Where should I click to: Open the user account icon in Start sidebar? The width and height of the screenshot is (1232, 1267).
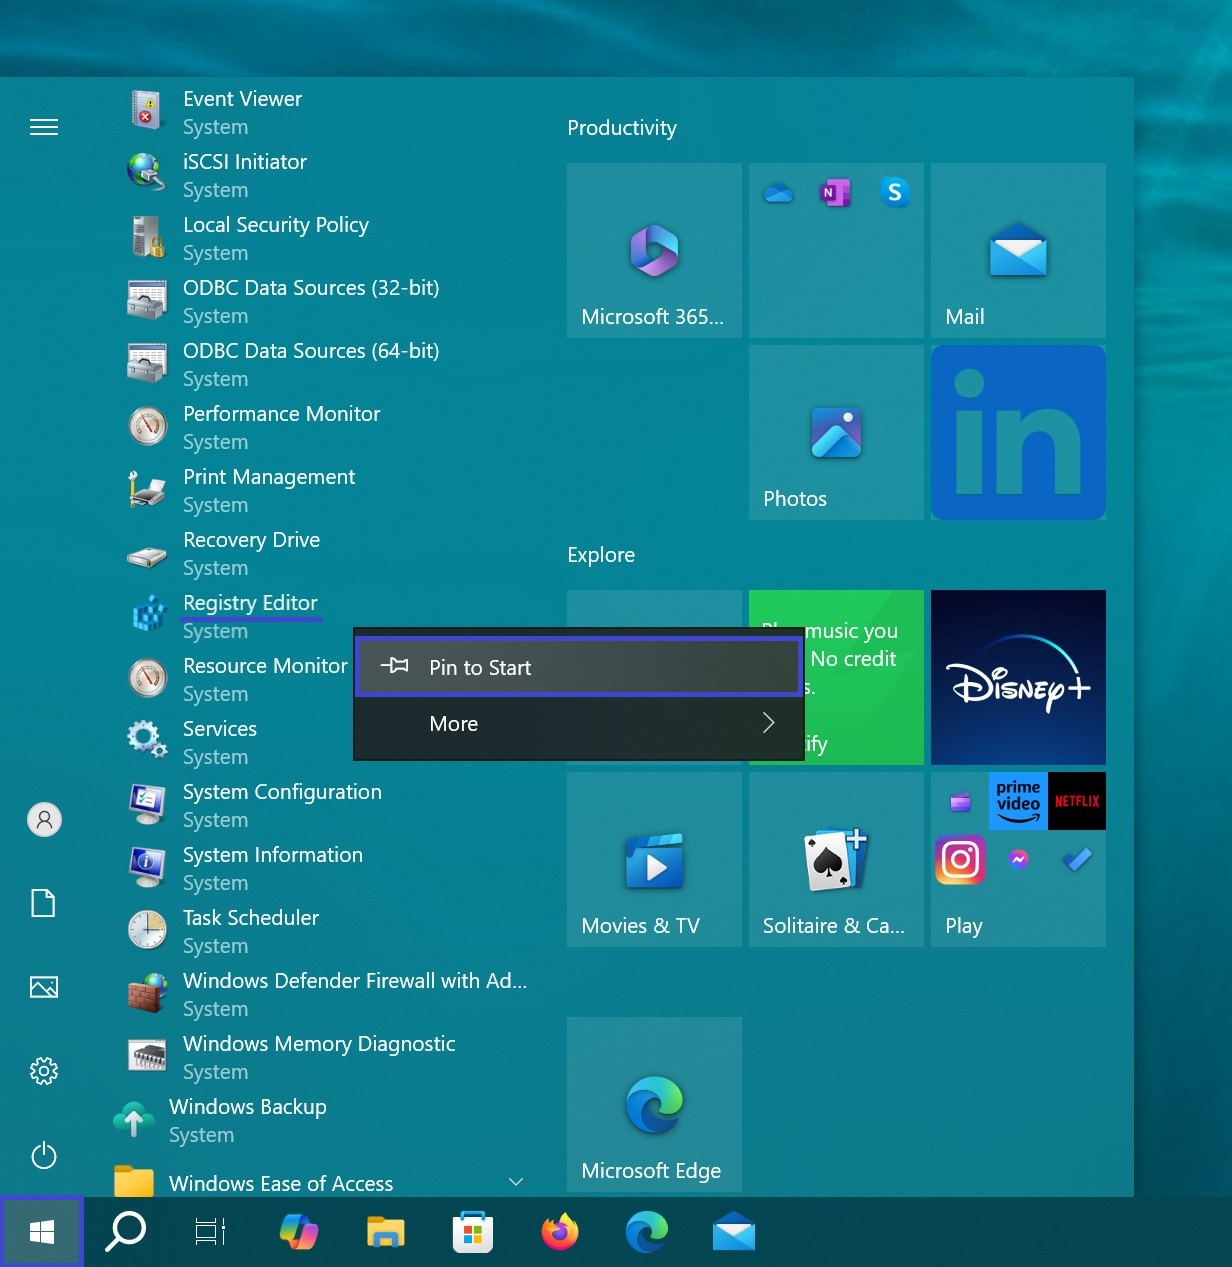[x=44, y=820]
